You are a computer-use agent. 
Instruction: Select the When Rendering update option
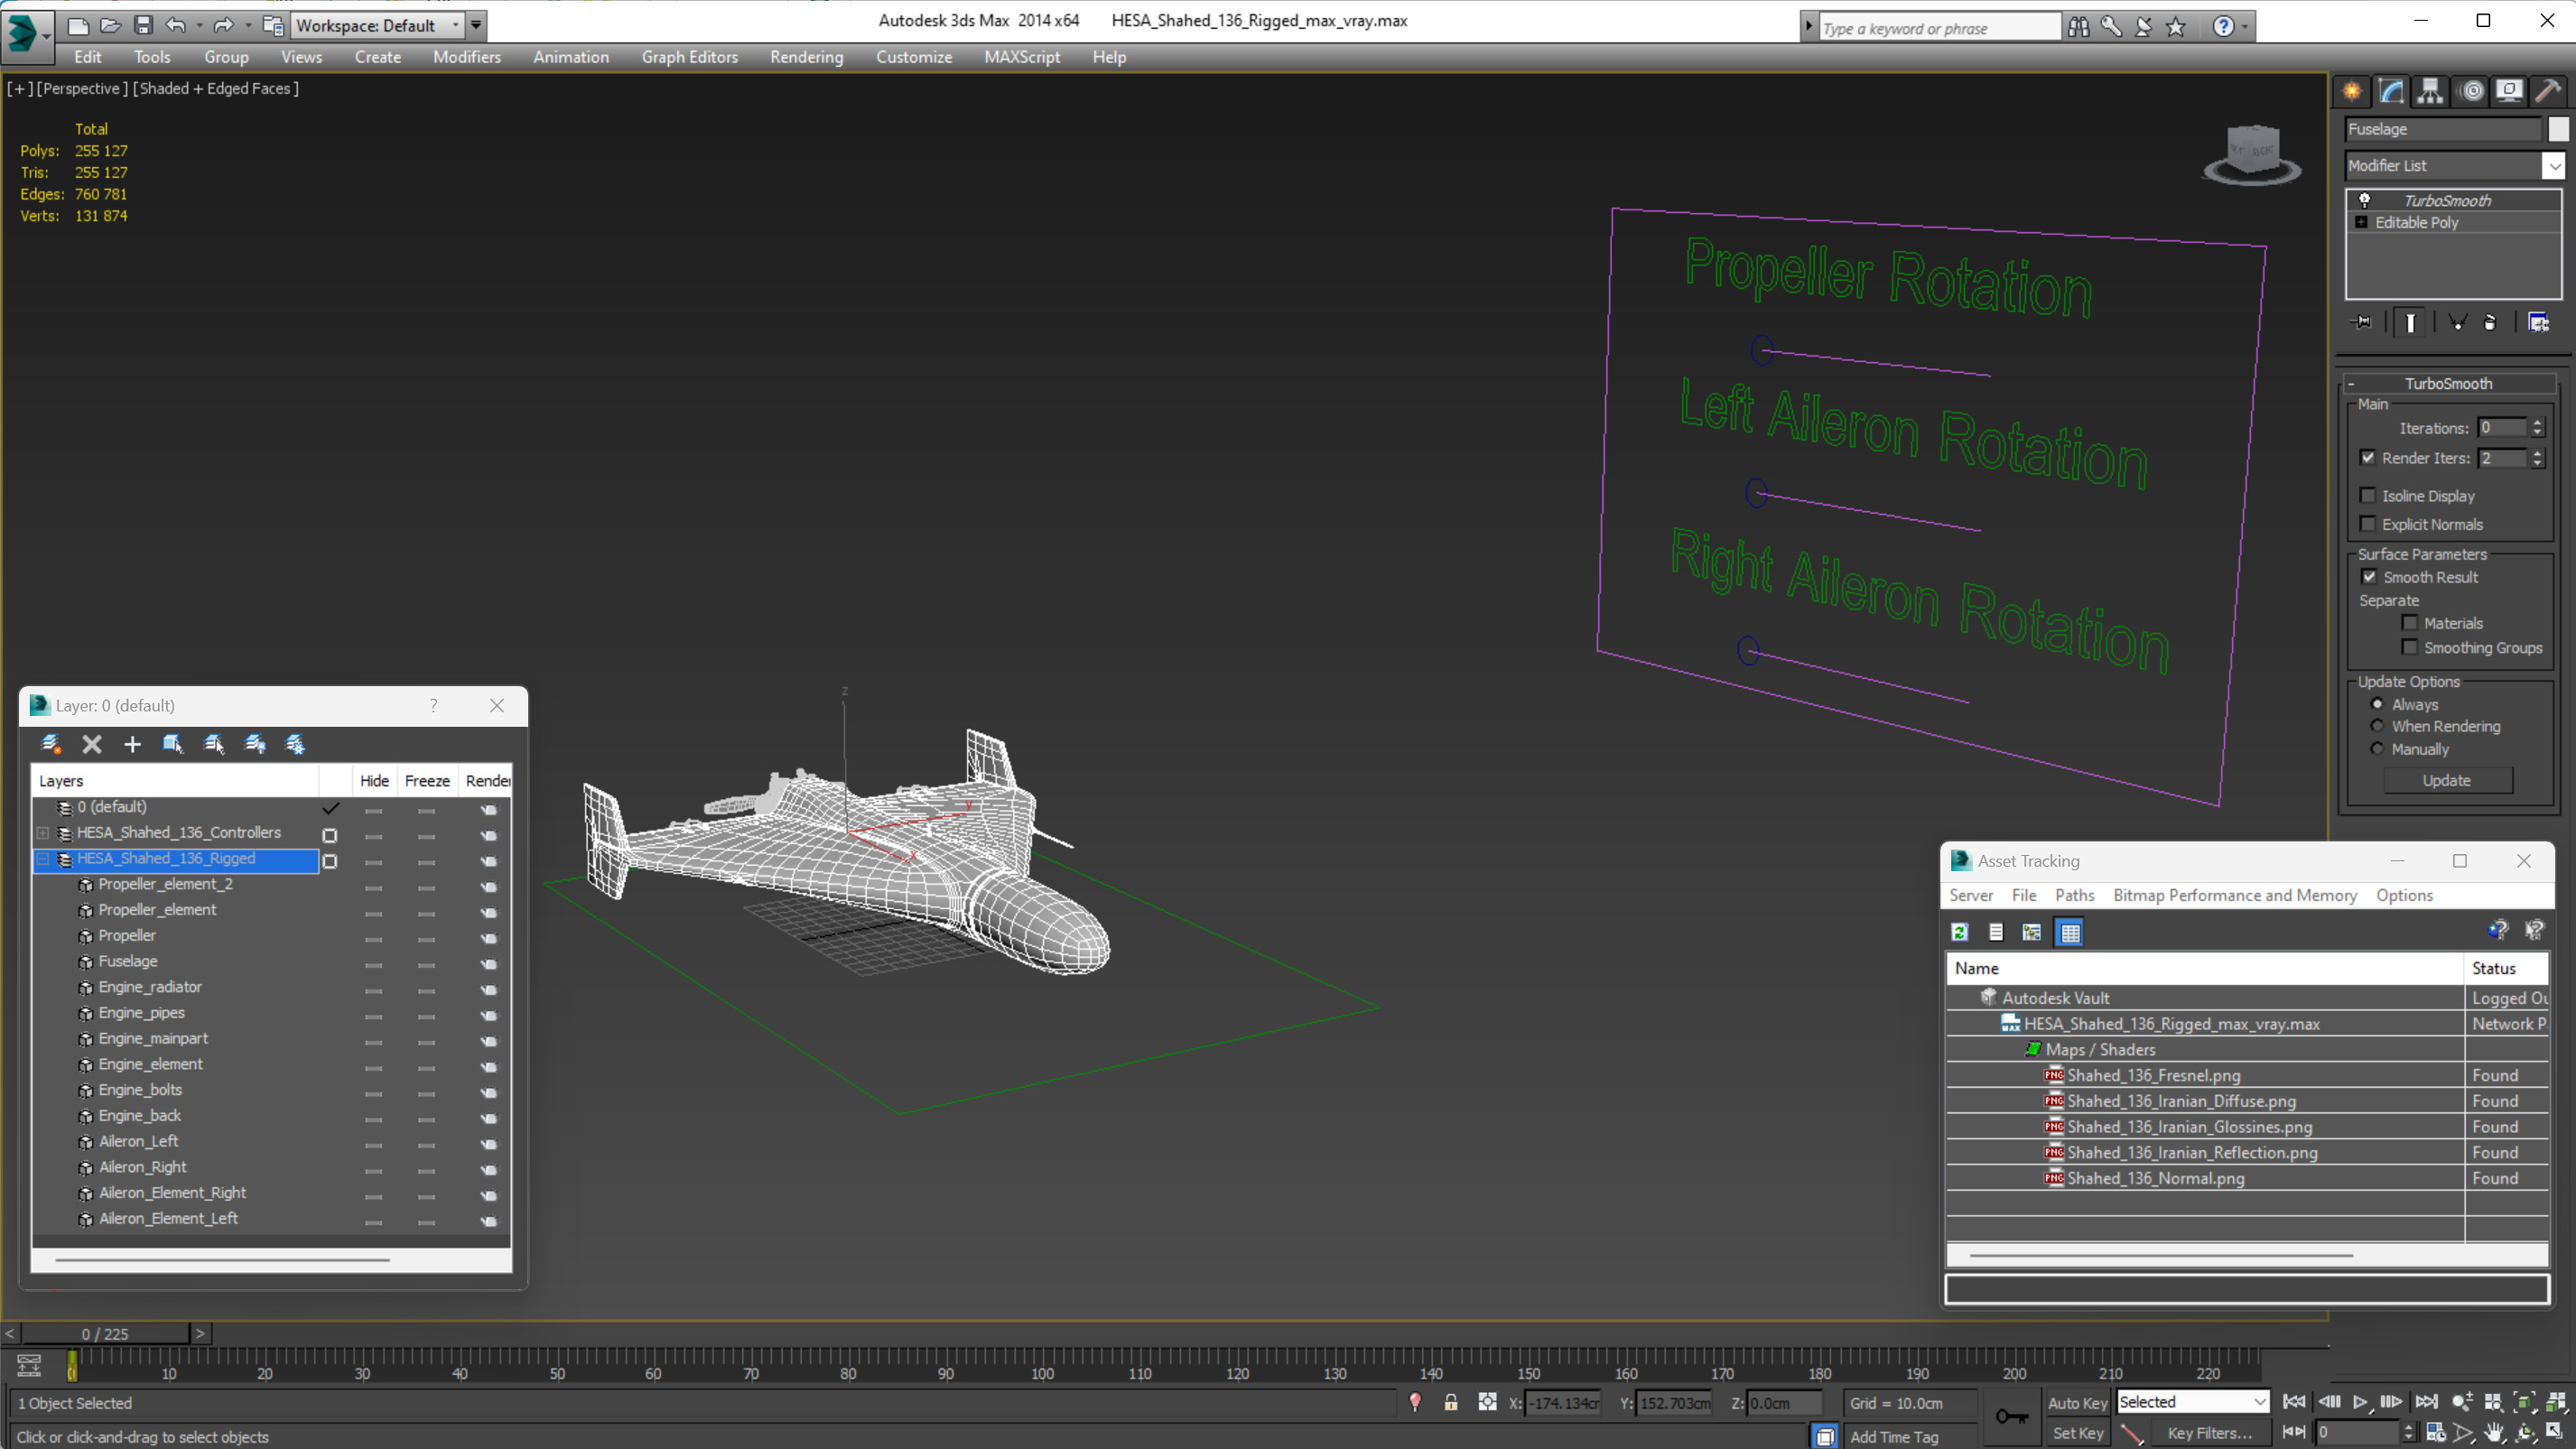coord(2378,726)
